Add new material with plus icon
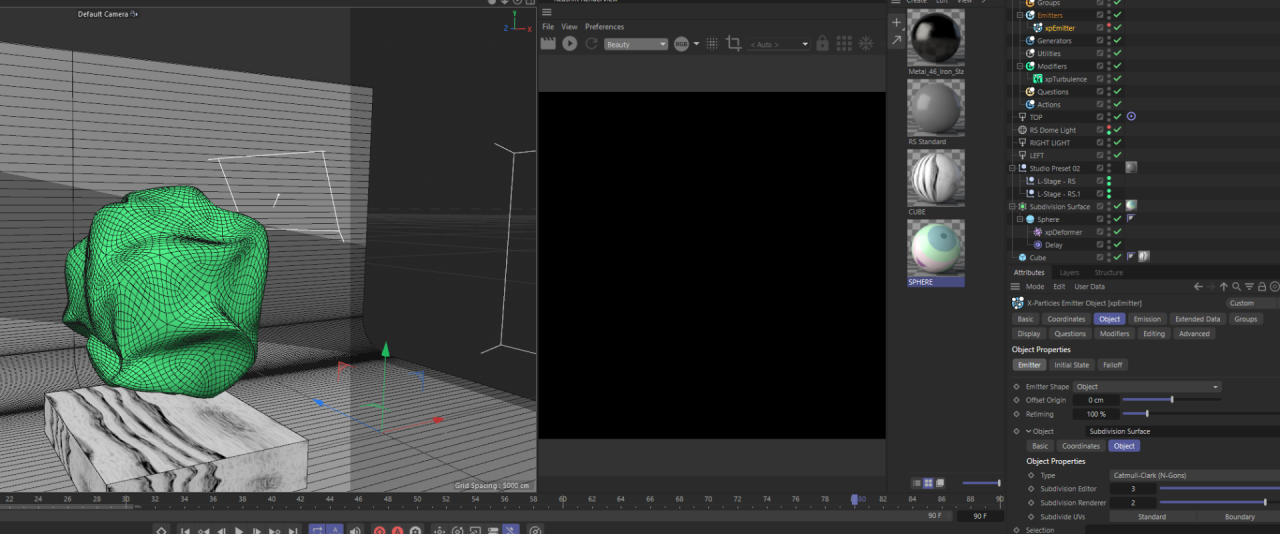 (x=896, y=22)
